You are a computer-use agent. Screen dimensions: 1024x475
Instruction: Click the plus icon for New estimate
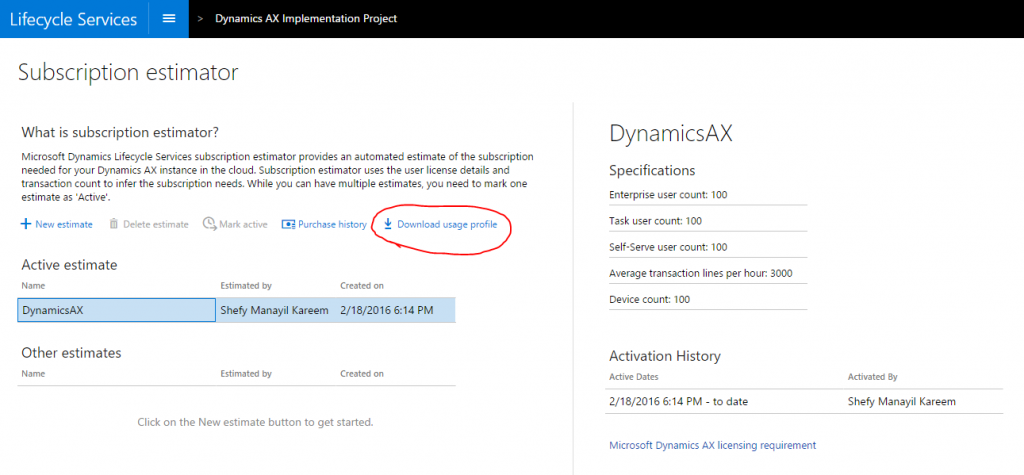[x=26, y=224]
